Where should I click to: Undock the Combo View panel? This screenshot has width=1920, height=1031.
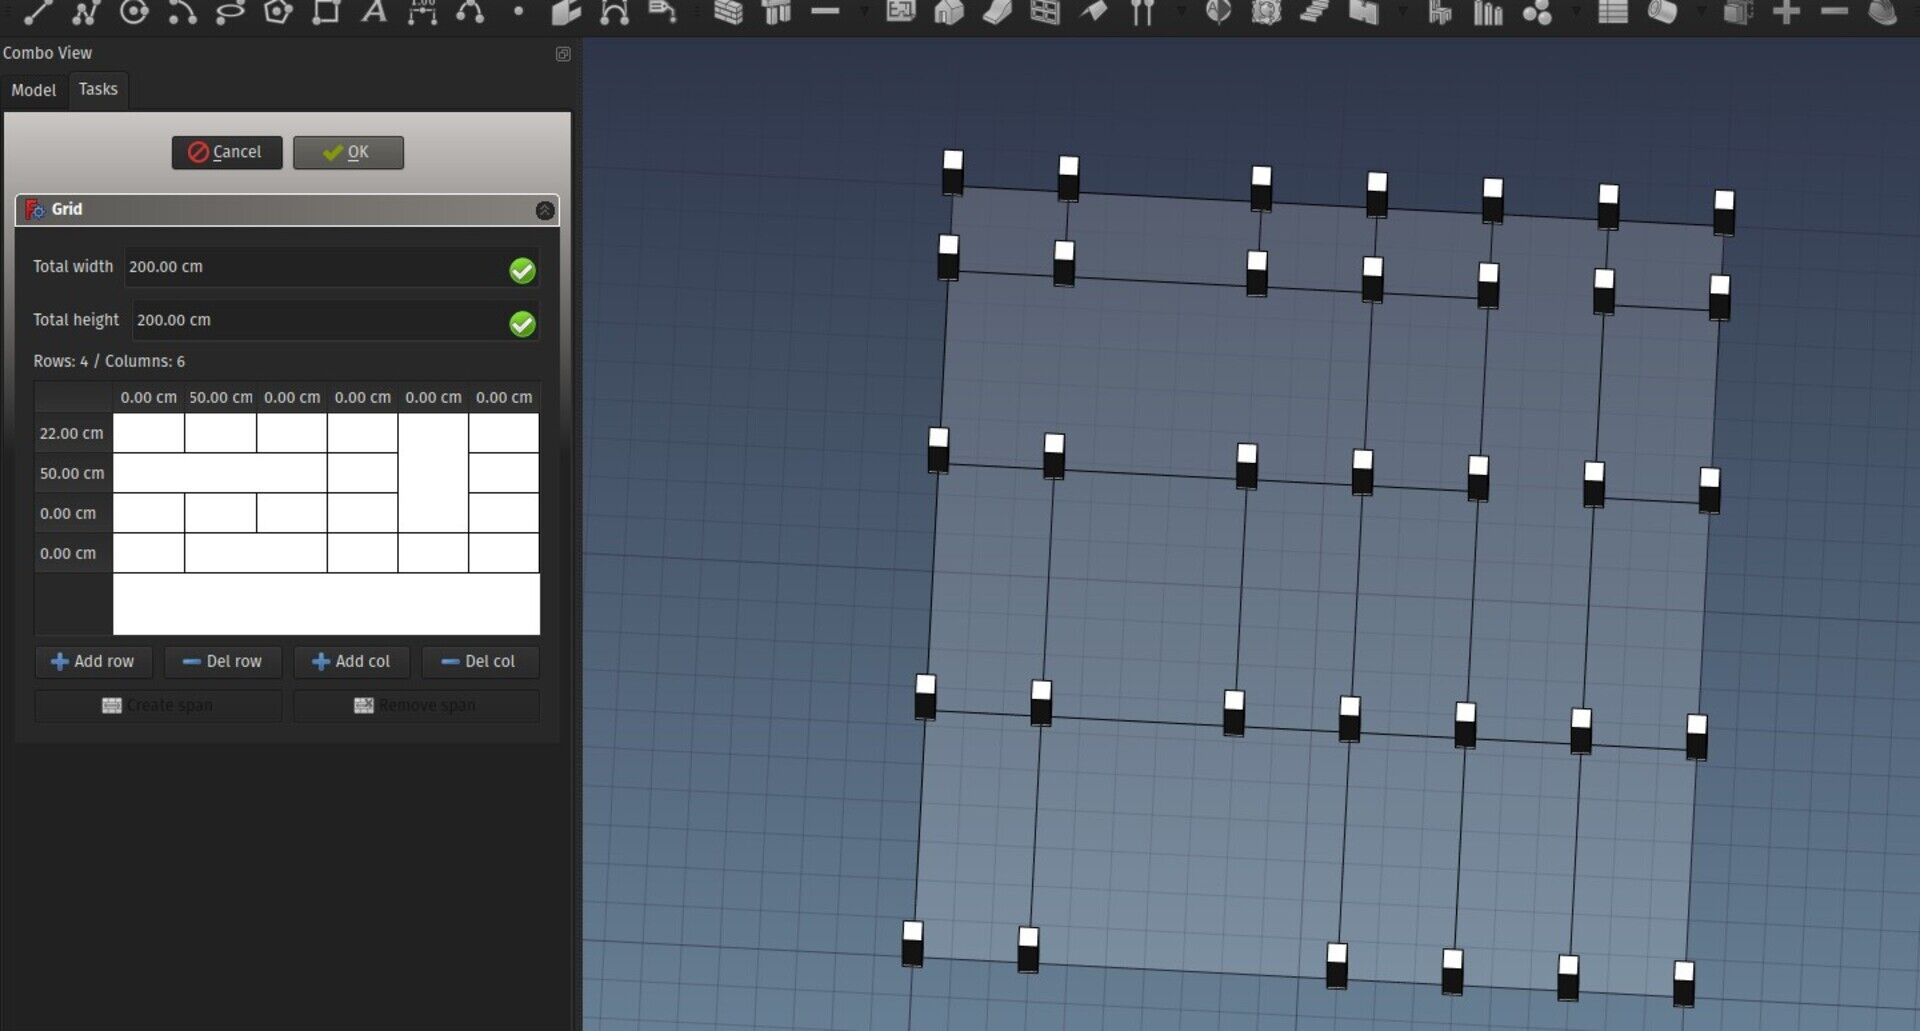(563, 54)
